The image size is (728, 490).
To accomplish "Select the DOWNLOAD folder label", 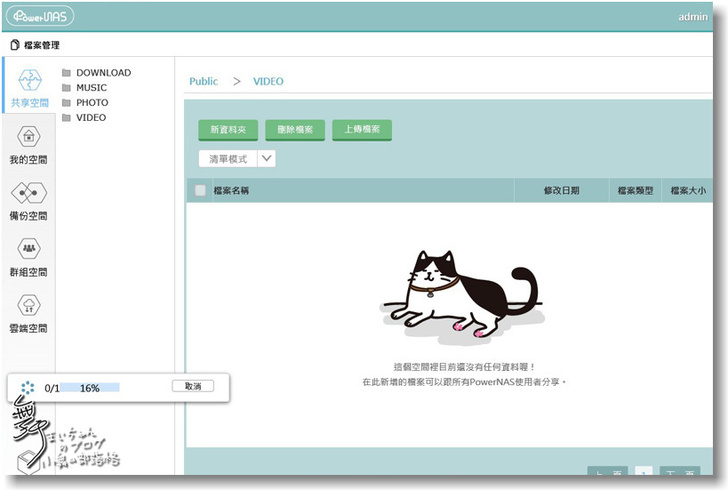I will [x=104, y=73].
